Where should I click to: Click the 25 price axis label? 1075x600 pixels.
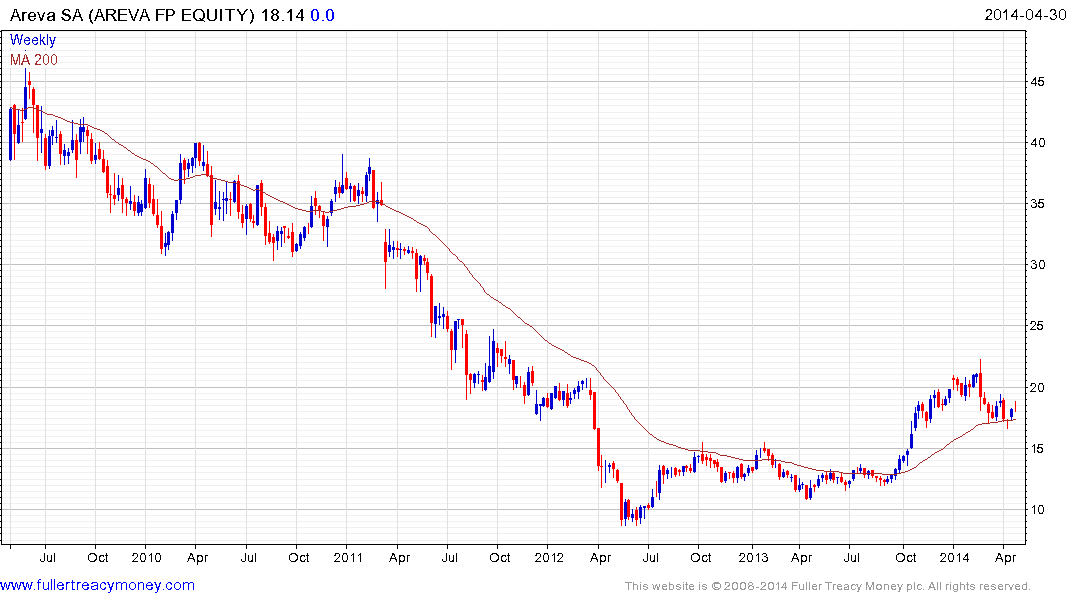point(1038,326)
